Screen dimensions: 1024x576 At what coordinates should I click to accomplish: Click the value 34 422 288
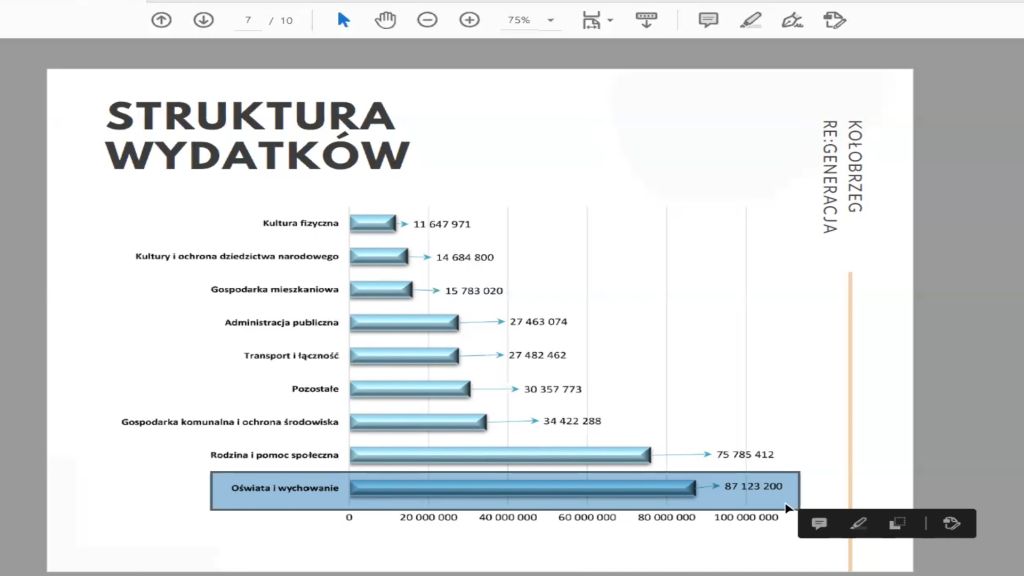click(x=572, y=421)
